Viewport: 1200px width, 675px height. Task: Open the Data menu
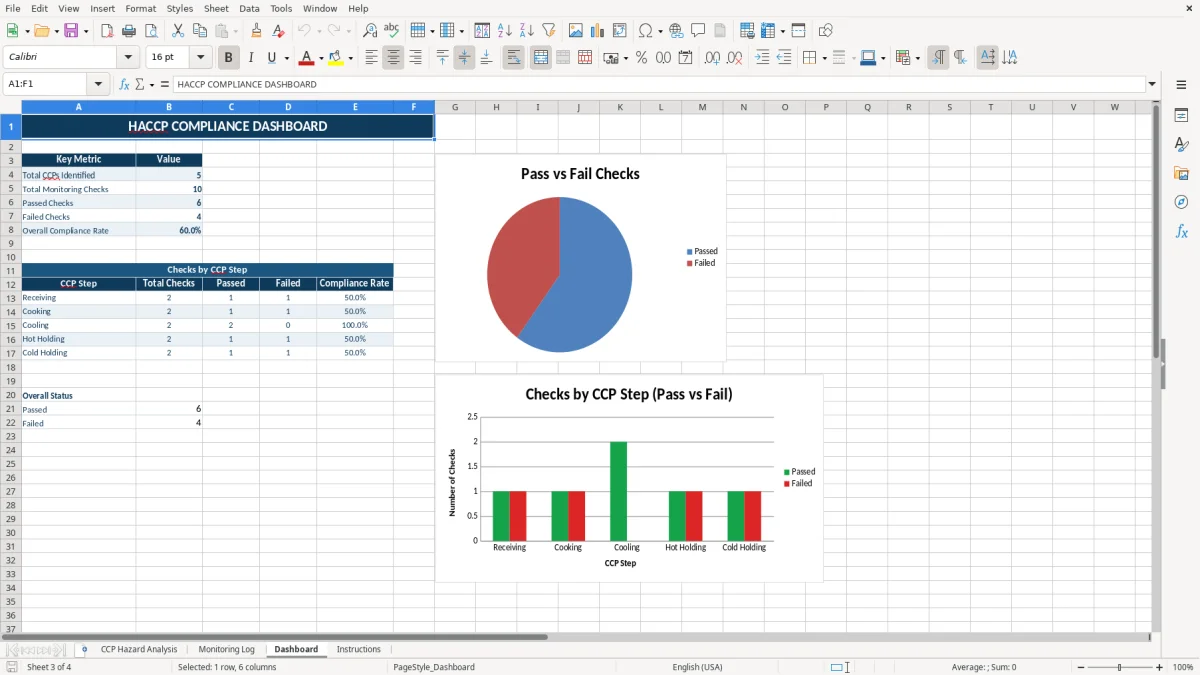point(249,8)
